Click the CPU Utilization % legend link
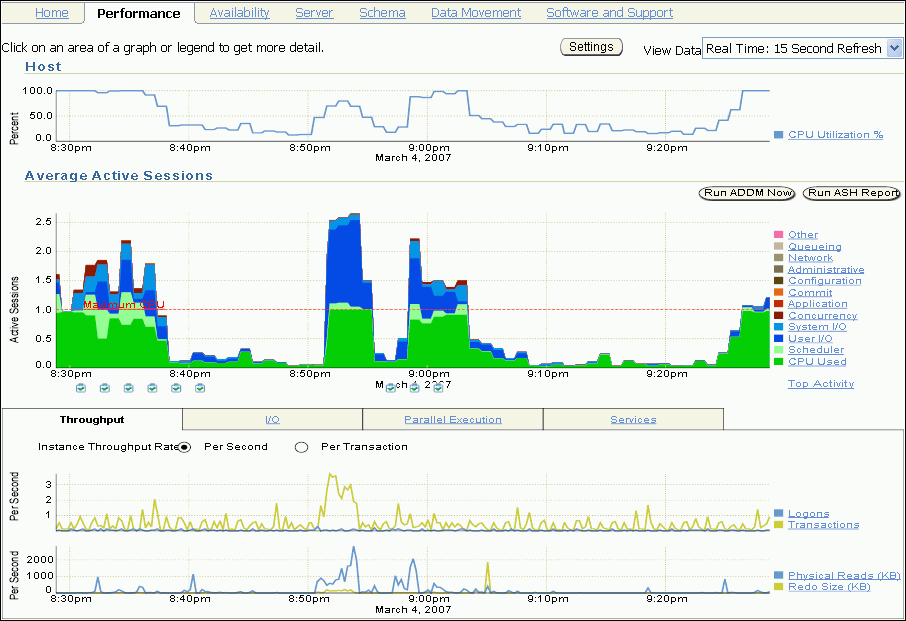Screen dimensions: 906x621 pos(835,135)
